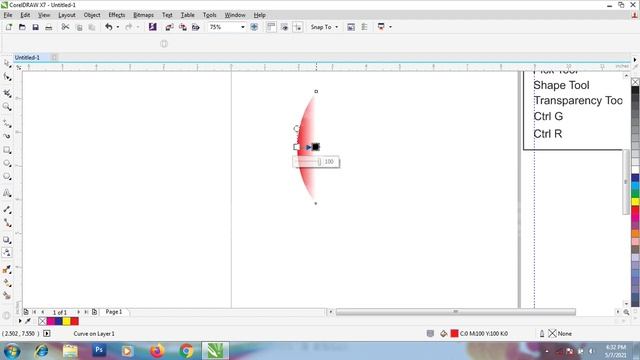Select the Shape tool in the toolbox

pos(7,77)
